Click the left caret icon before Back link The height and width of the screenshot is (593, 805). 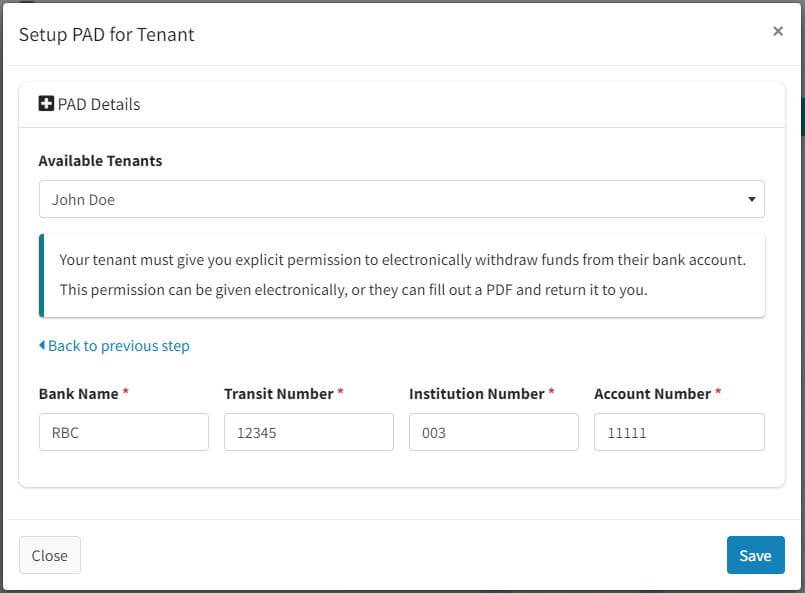tap(42, 346)
